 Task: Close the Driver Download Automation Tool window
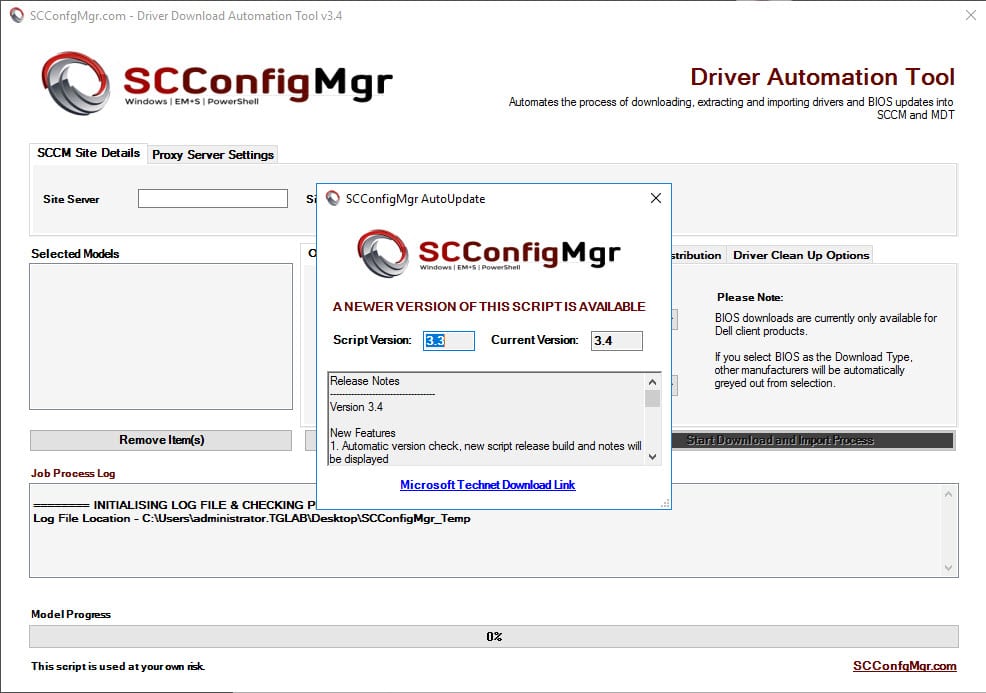click(971, 15)
